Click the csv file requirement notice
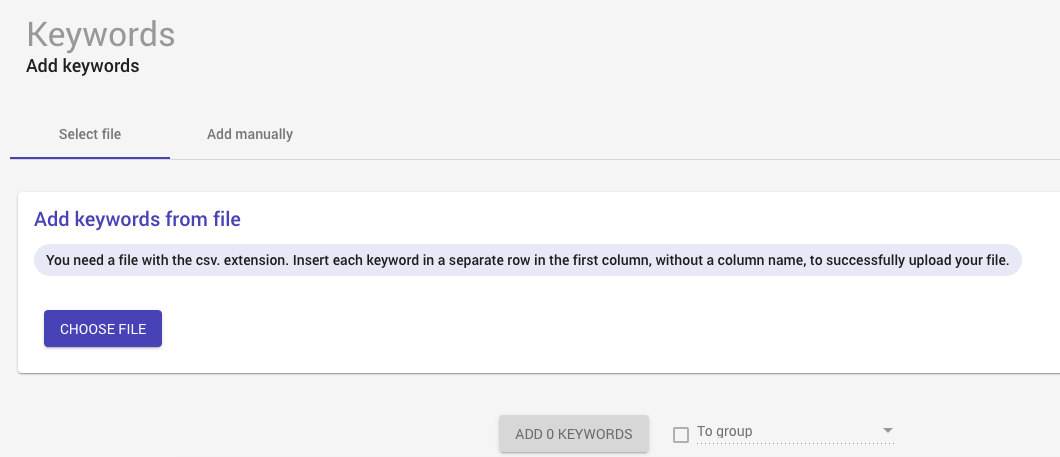The image size is (1060, 457). point(527,261)
